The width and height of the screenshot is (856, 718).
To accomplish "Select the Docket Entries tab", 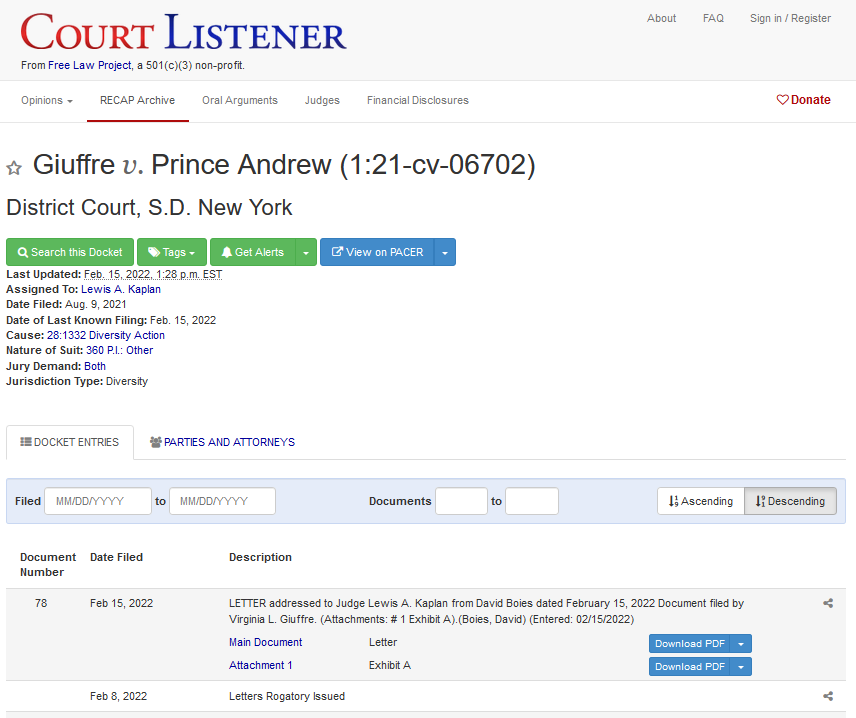I will [x=70, y=442].
